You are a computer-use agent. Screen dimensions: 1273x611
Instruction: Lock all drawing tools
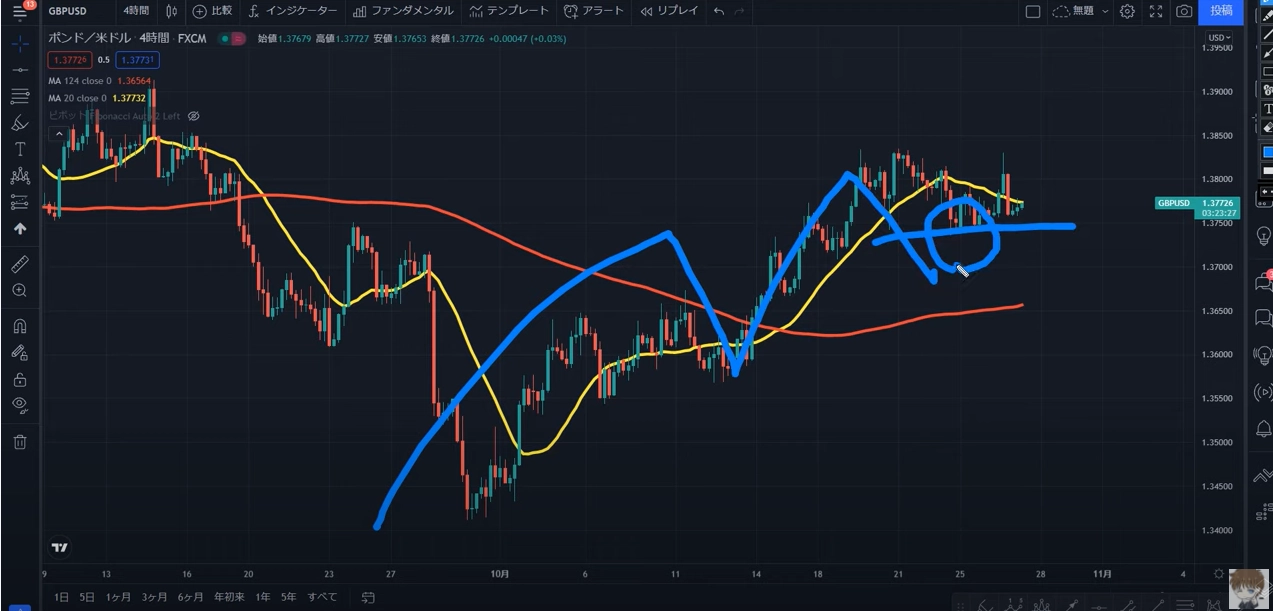click(x=19, y=379)
